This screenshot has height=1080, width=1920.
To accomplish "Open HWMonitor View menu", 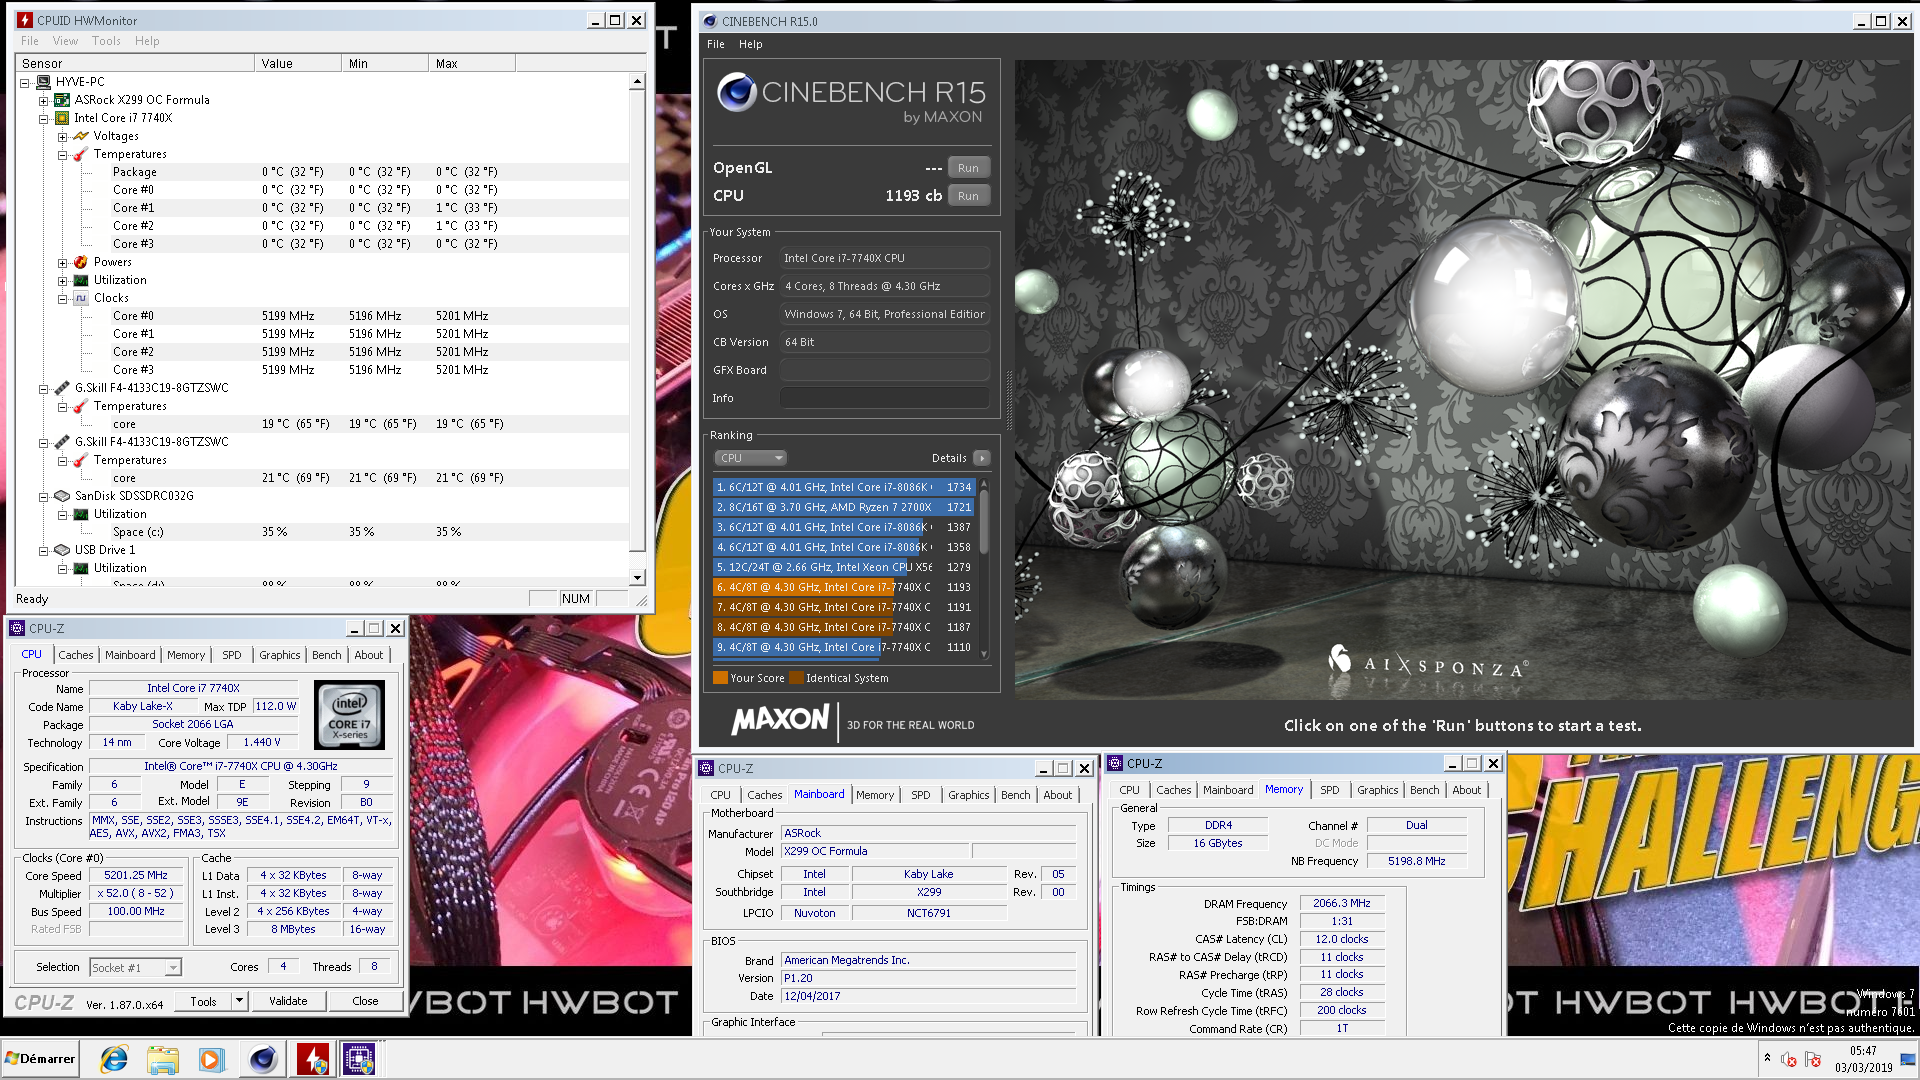I will (x=65, y=41).
